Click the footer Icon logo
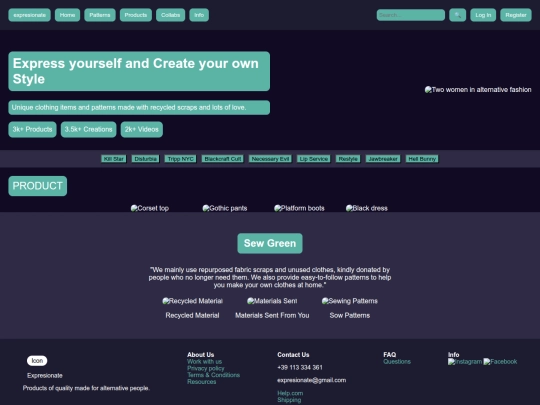540x405 pixels. click(37, 361)
